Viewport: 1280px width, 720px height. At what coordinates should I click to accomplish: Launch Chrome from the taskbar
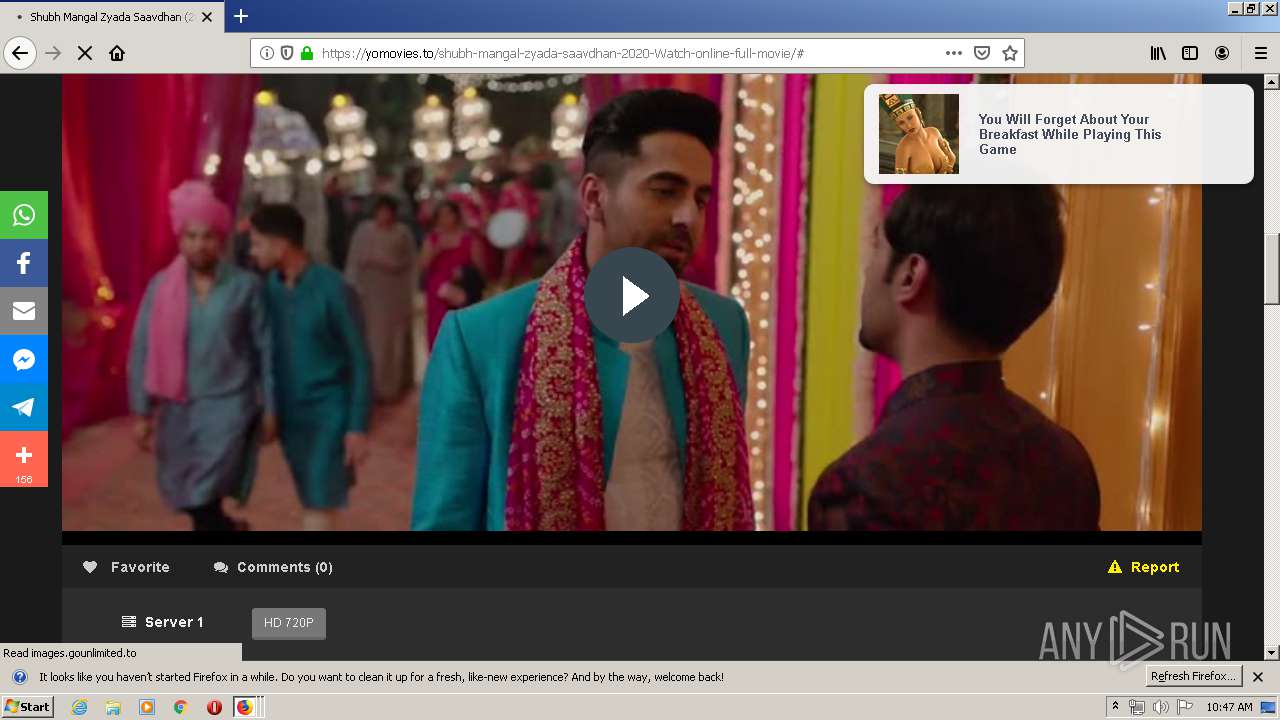point(181,707)
